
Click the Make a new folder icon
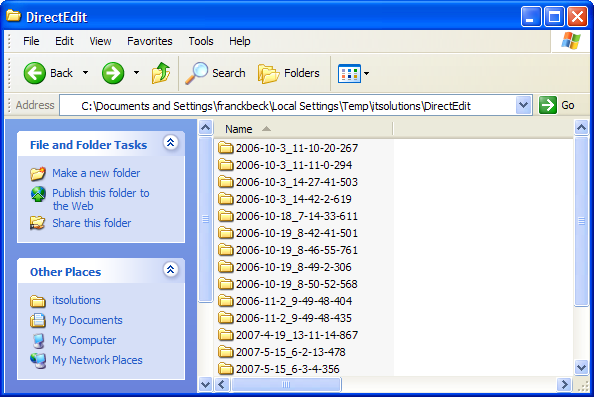pyautogui.click(x=38, y=173)
